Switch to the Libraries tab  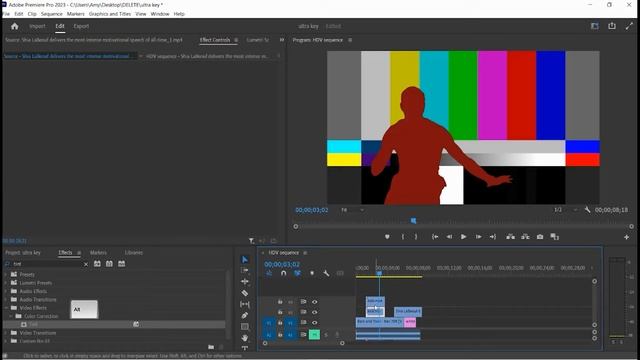[134, 253]
